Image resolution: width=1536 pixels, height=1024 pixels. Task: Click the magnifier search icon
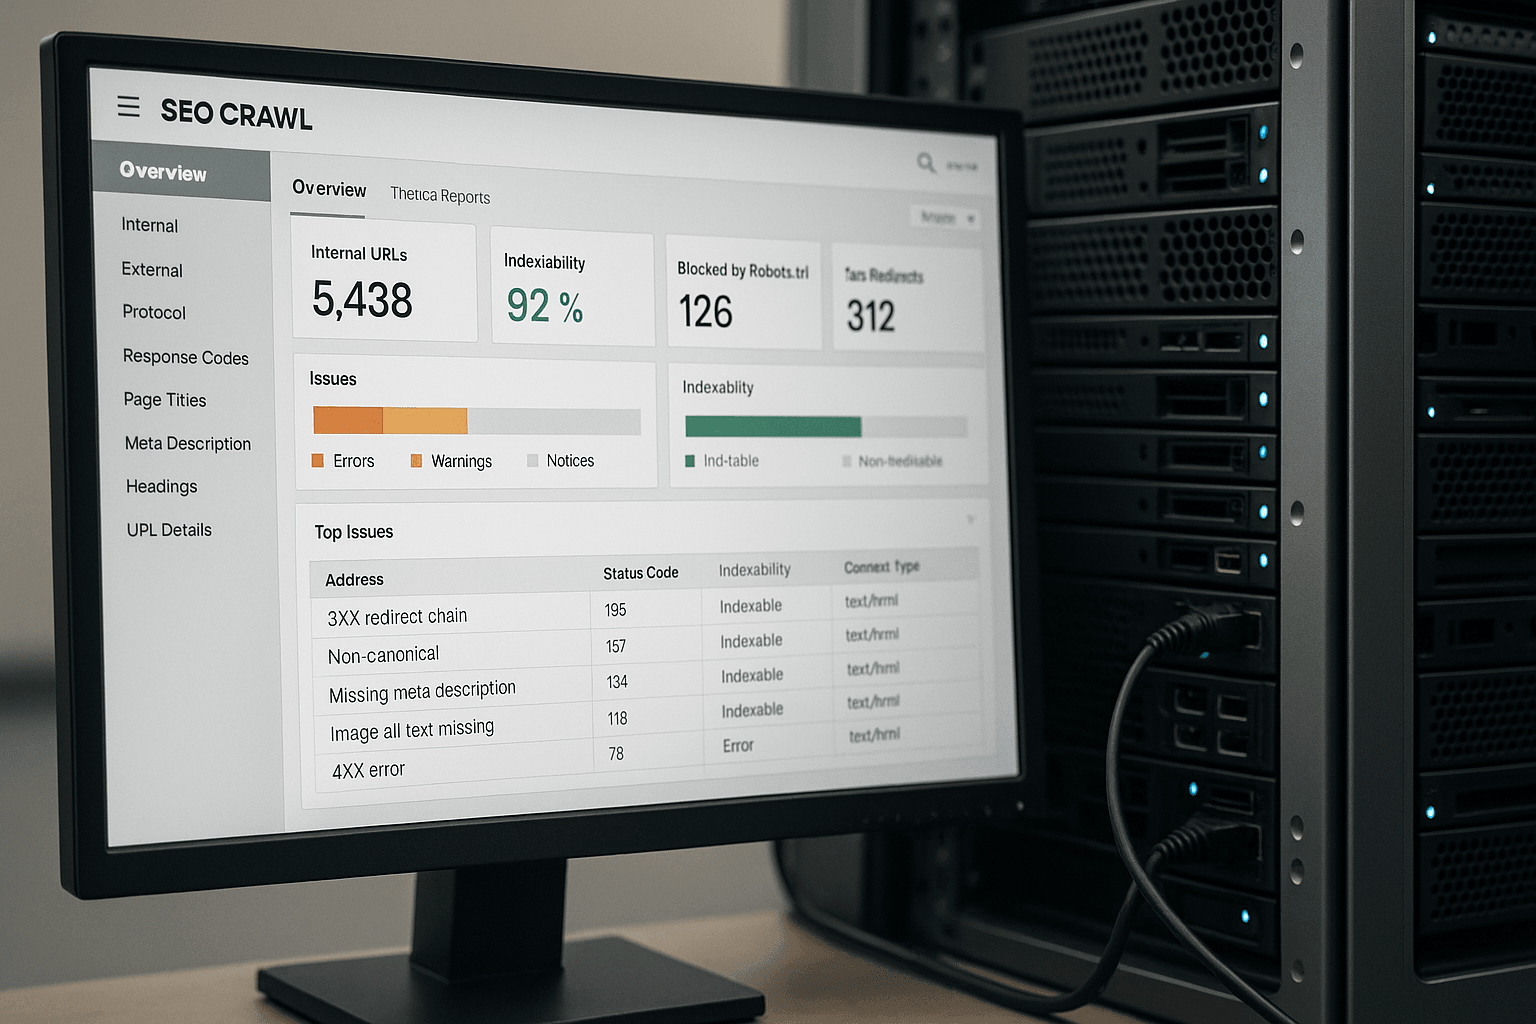pos(926,161)
